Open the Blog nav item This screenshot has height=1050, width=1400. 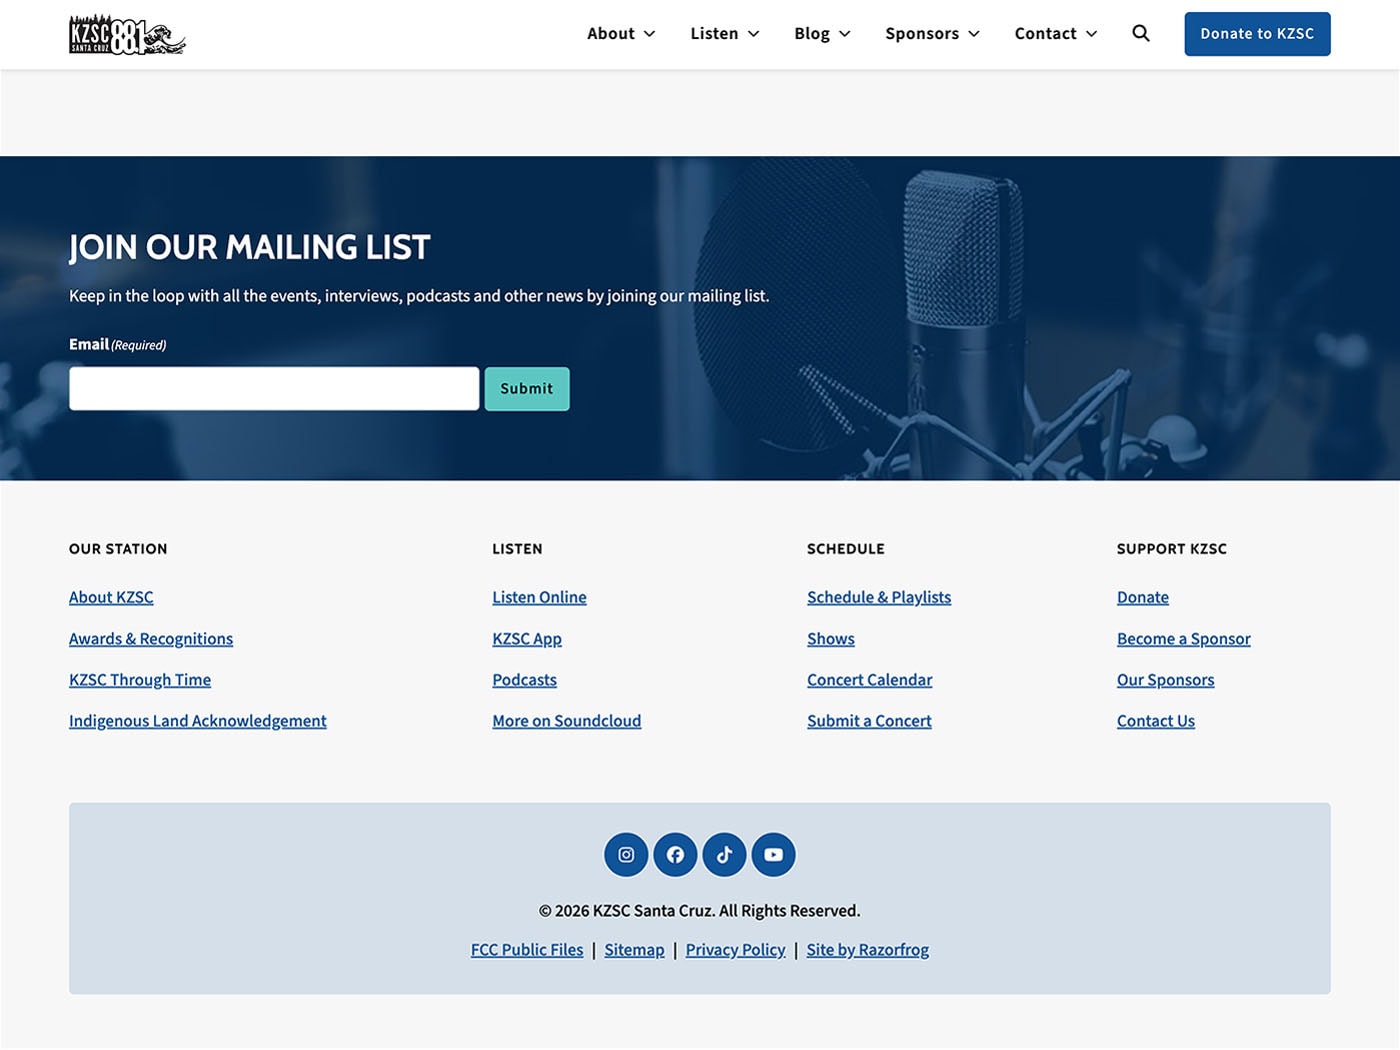pyautogui.click(x=812, y=33)
